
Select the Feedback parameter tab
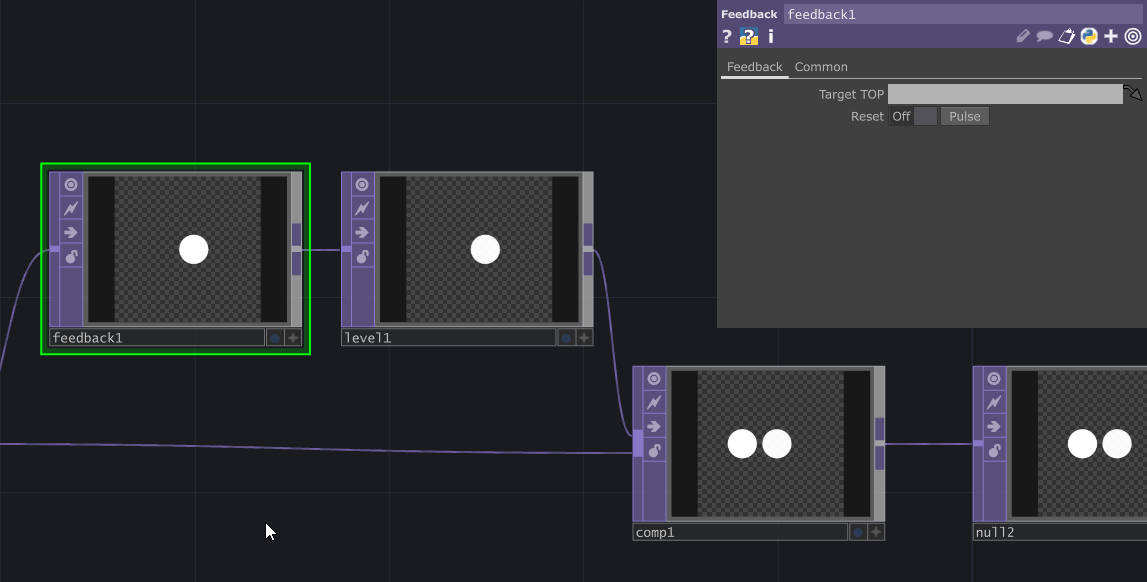pos(754,67)
